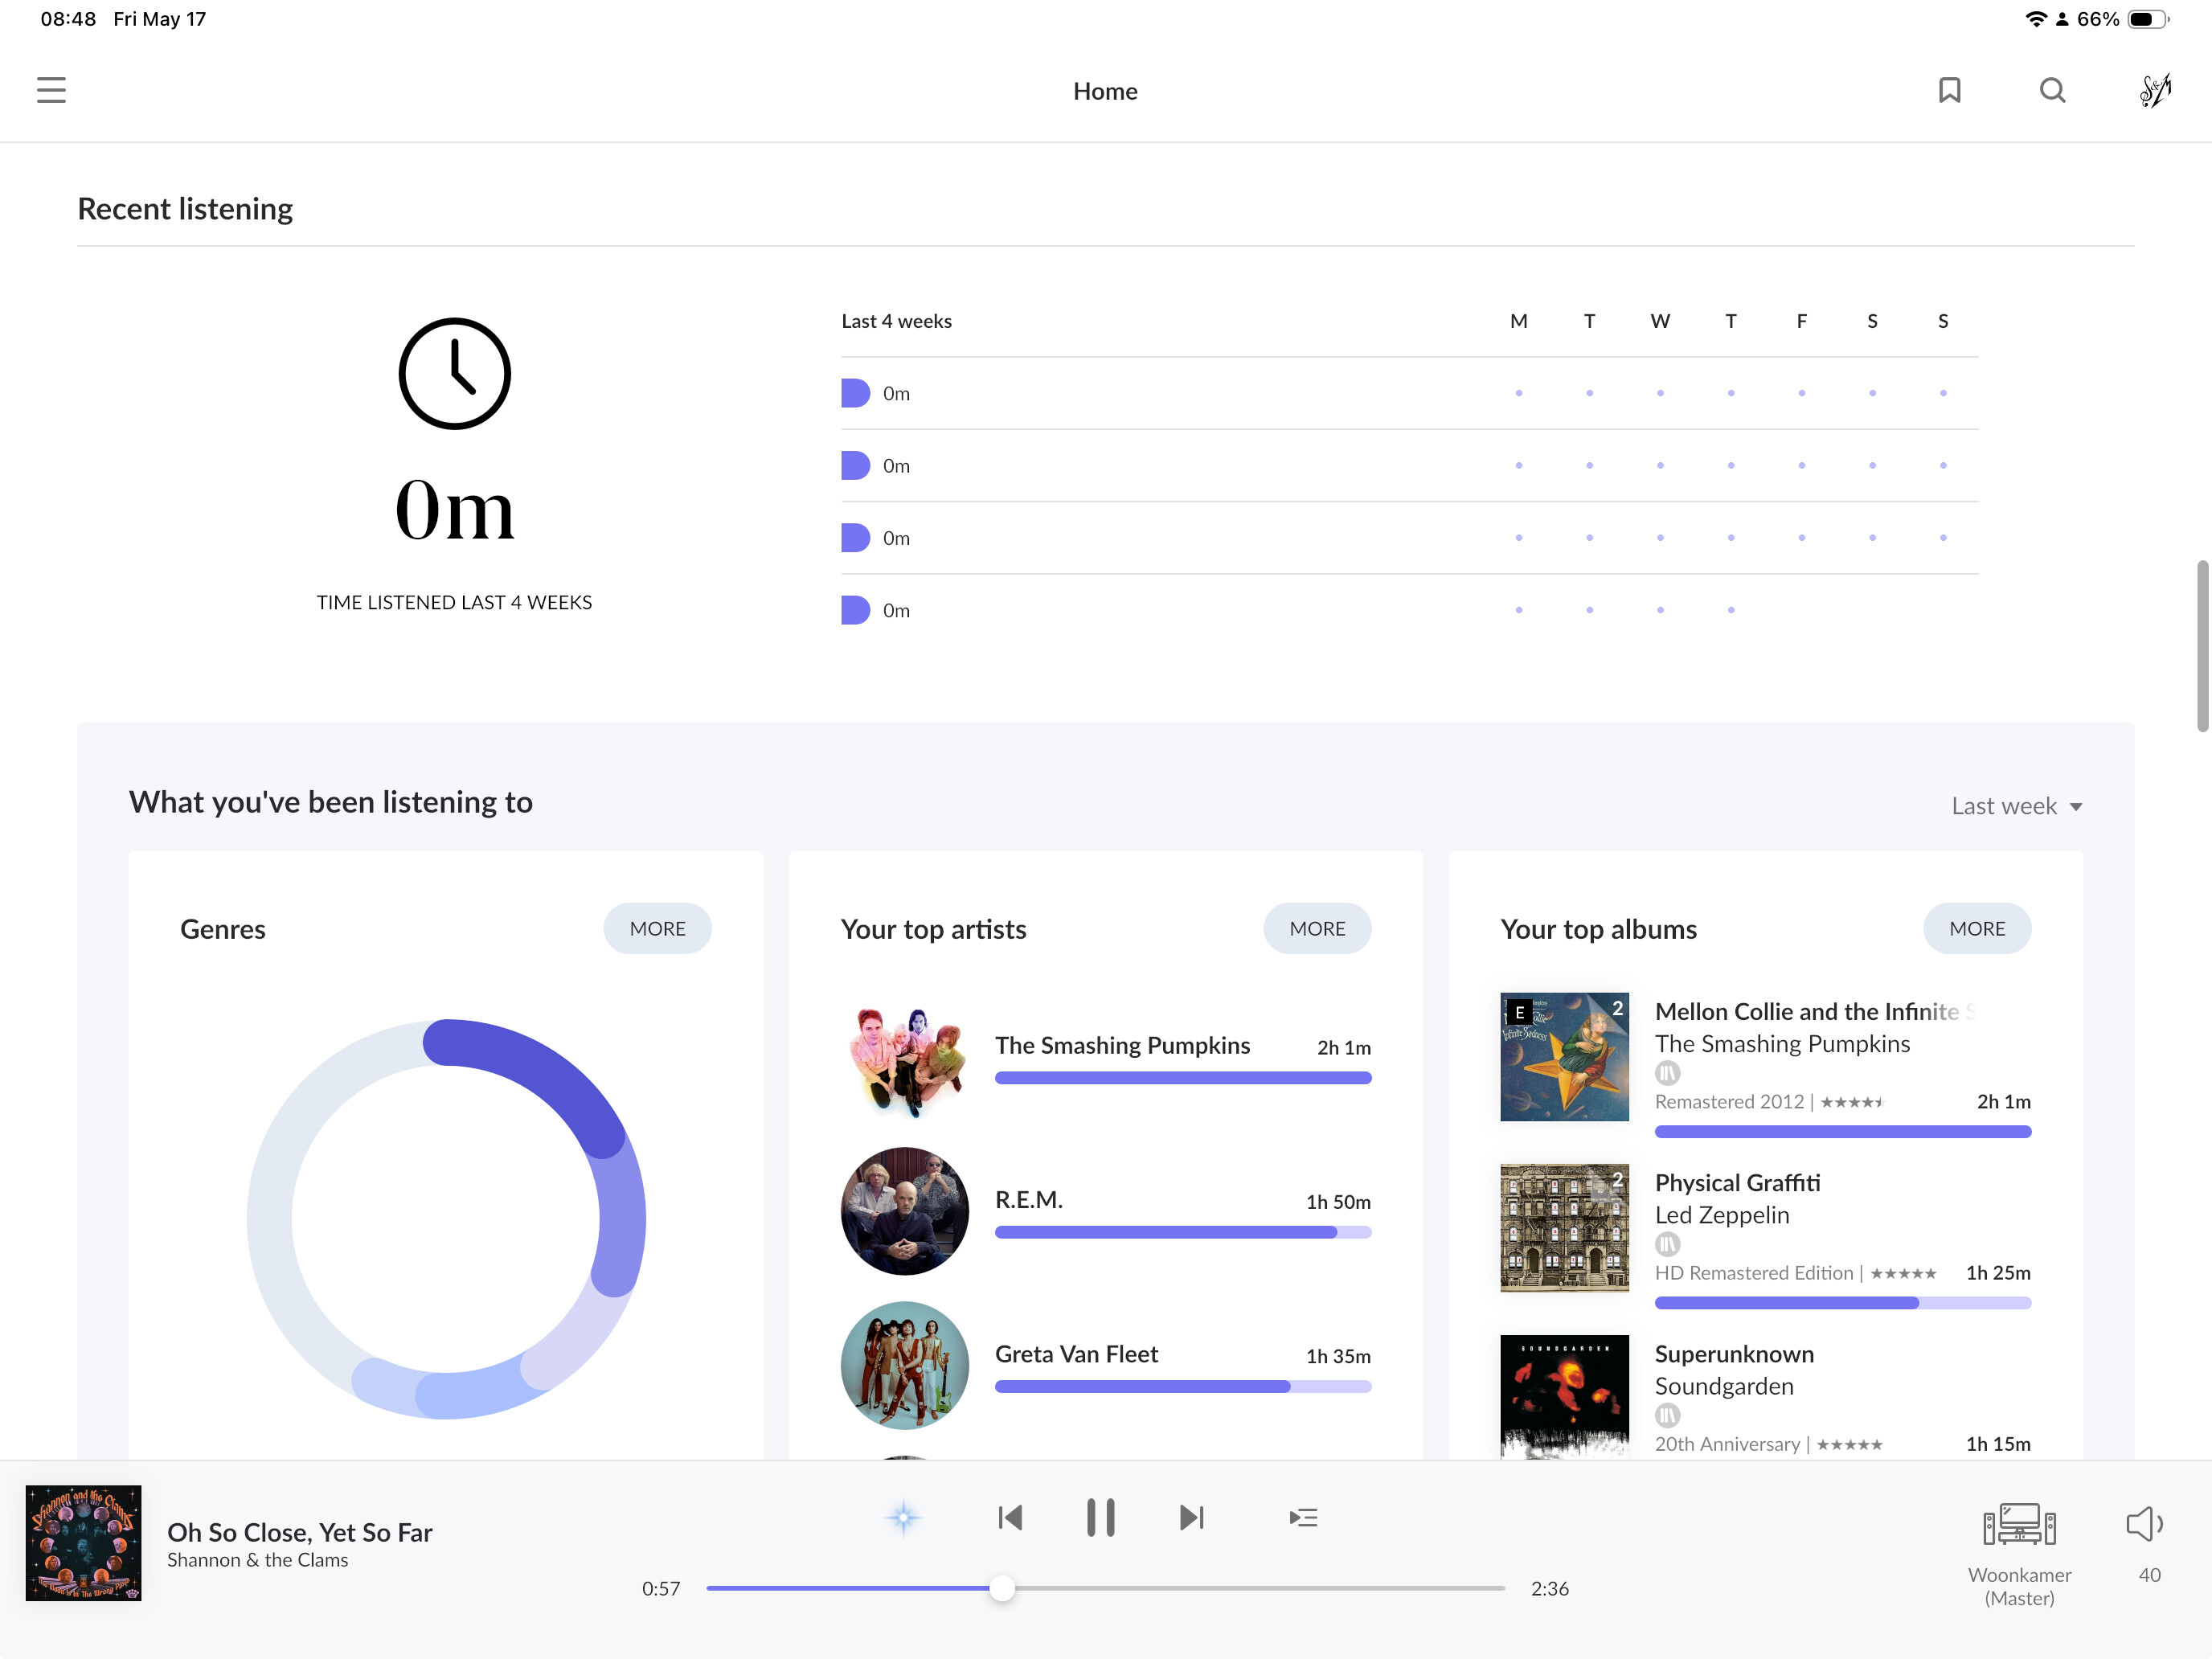Open the Physical Graffiti album cover
Image resolution: width=2212 pixels, height=1659 pixels.
coord(1564,1227)
